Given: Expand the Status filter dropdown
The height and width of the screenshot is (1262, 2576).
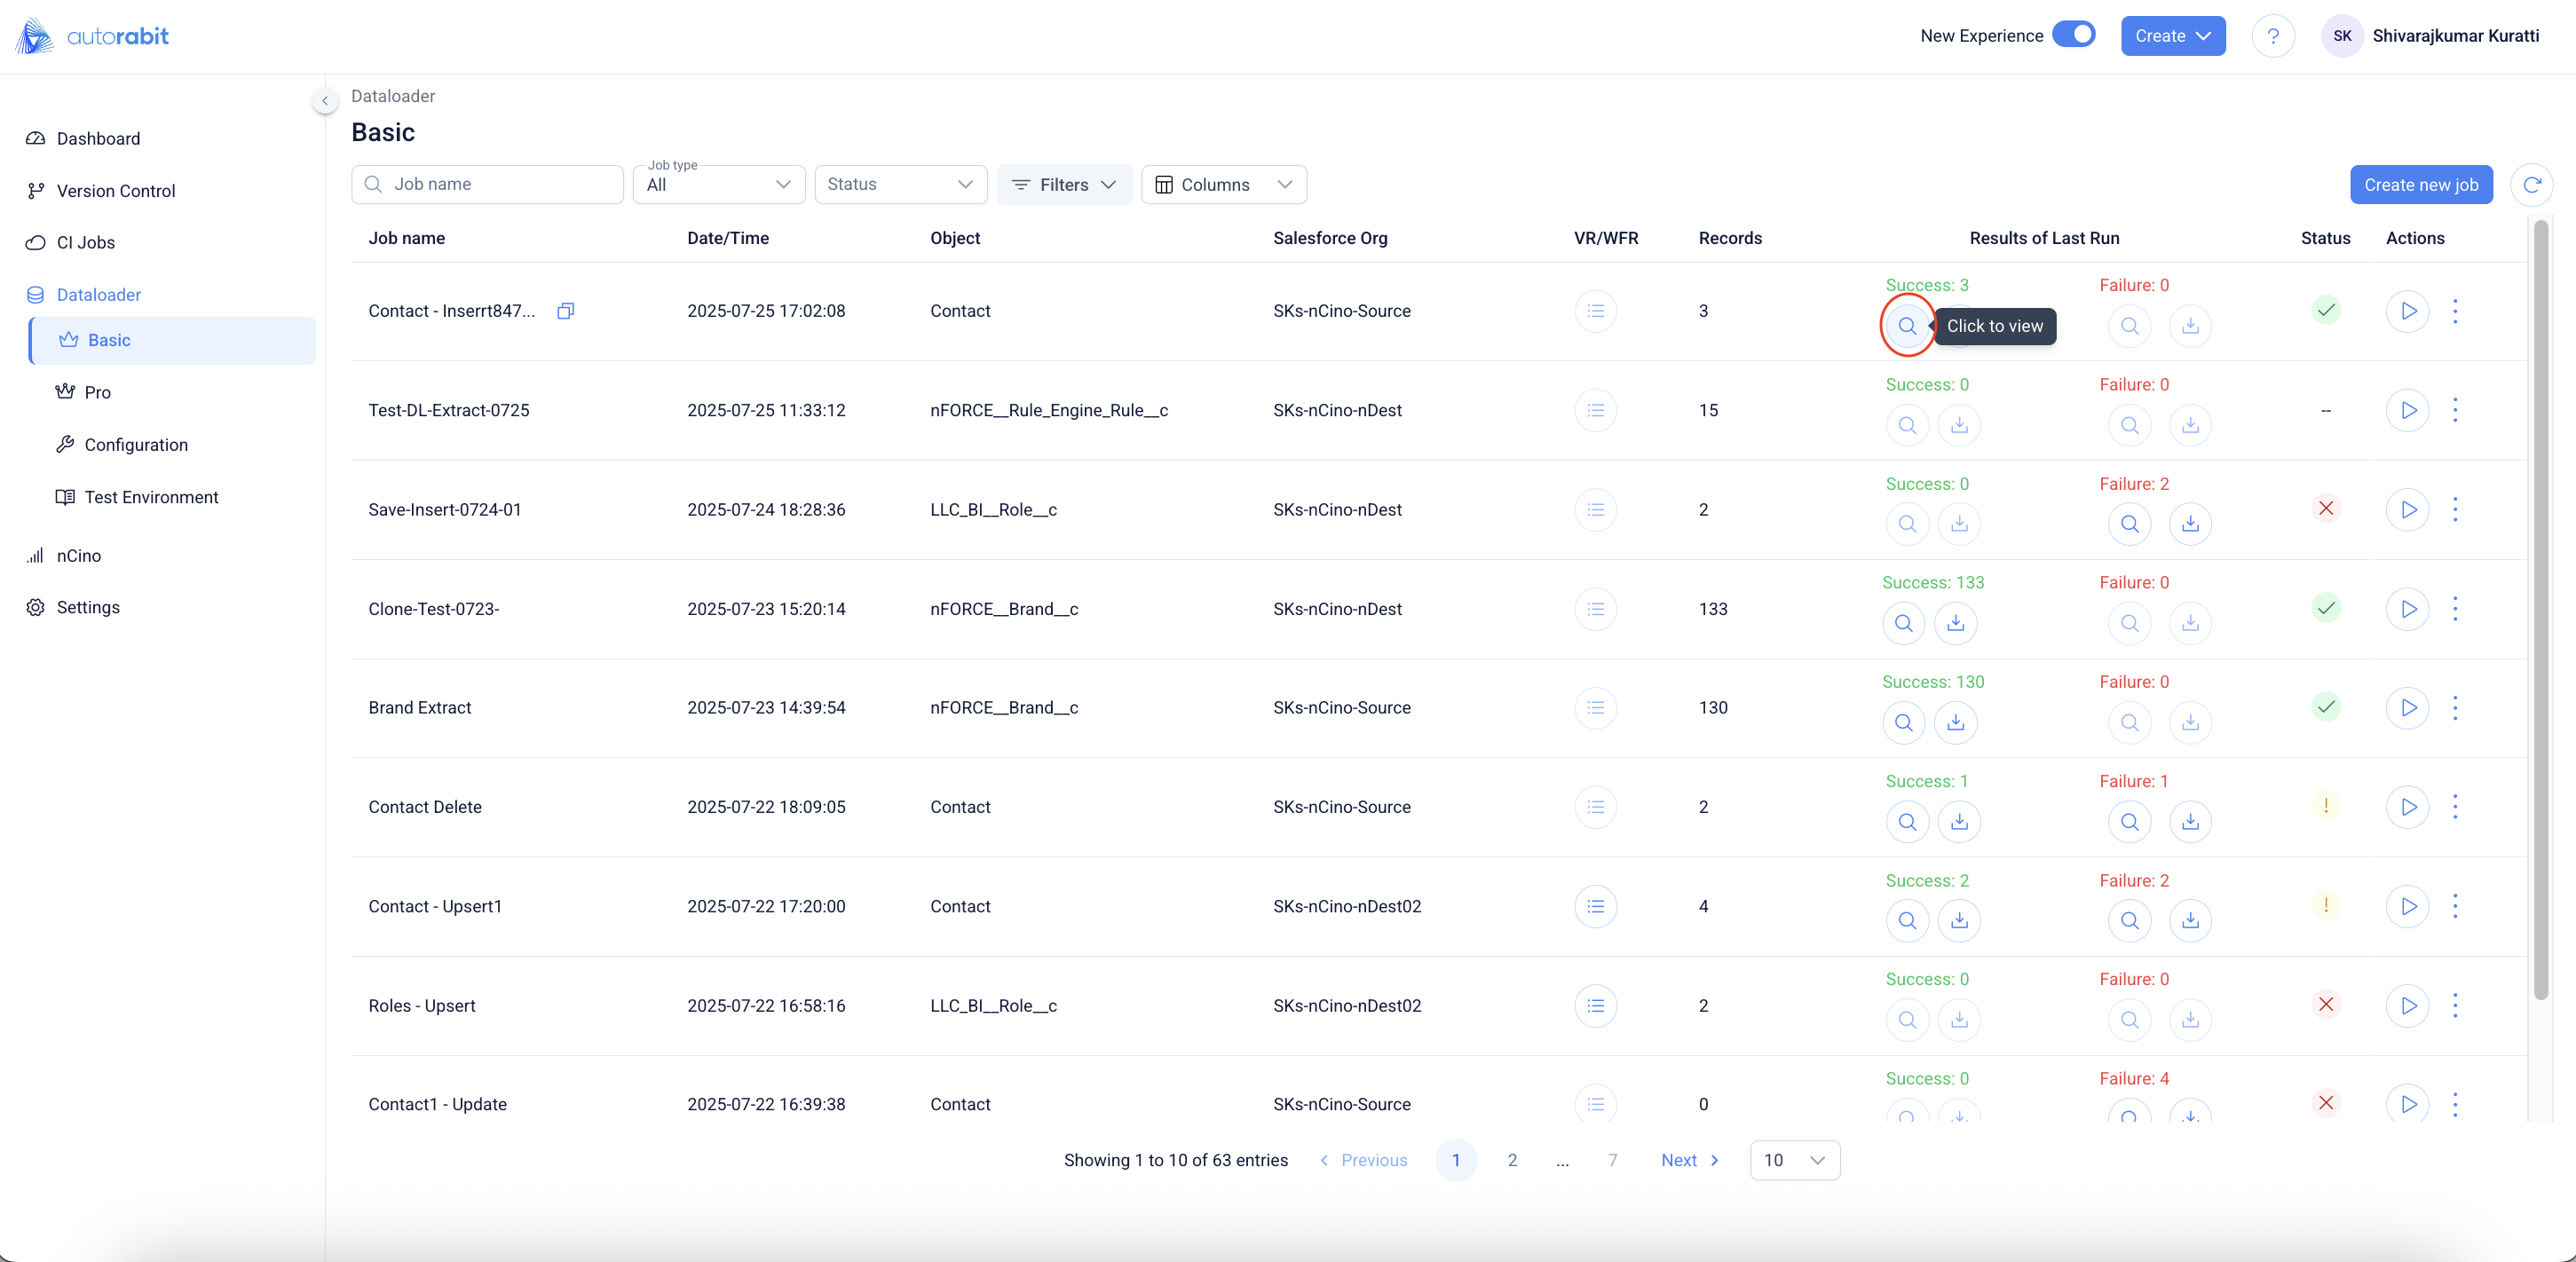Looking at the screenshot, I should (900, 185).
